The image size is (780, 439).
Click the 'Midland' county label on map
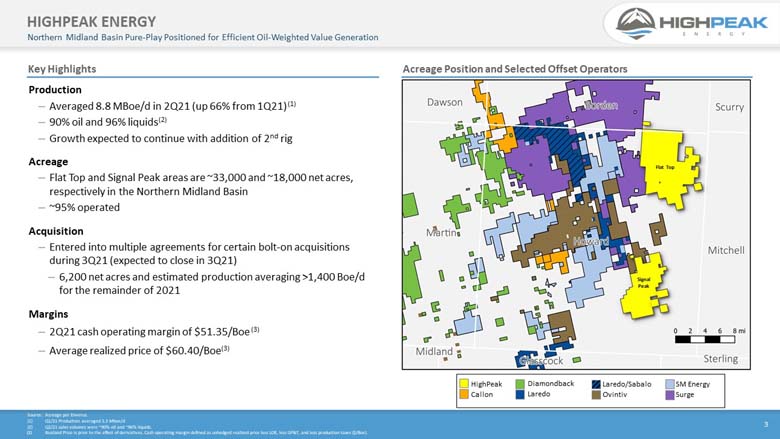(434, 351)
